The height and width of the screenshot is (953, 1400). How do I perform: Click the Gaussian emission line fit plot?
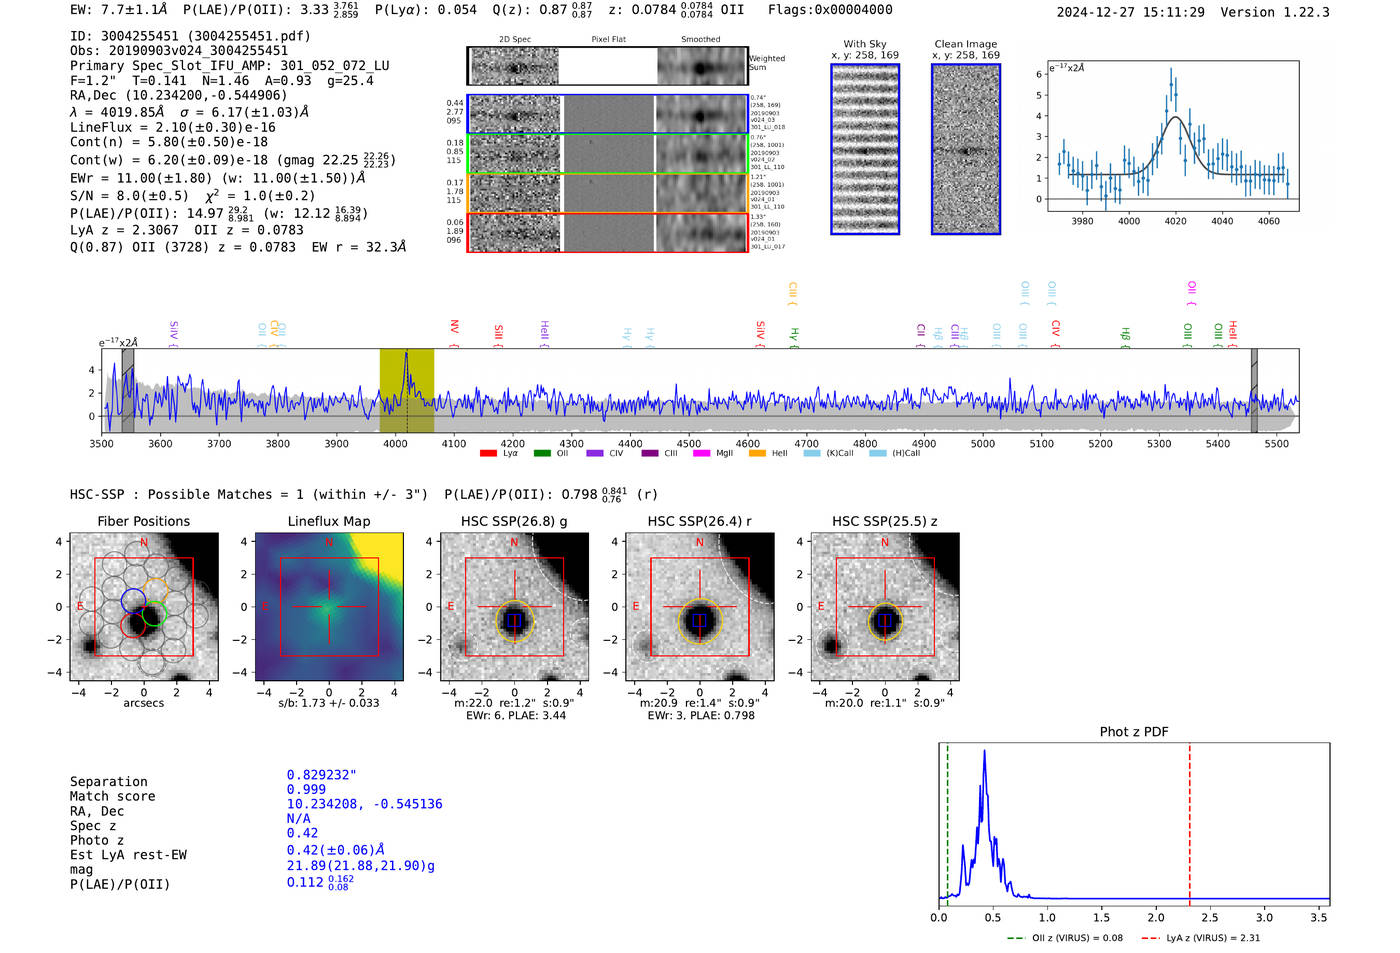(x=1172, y=137)
